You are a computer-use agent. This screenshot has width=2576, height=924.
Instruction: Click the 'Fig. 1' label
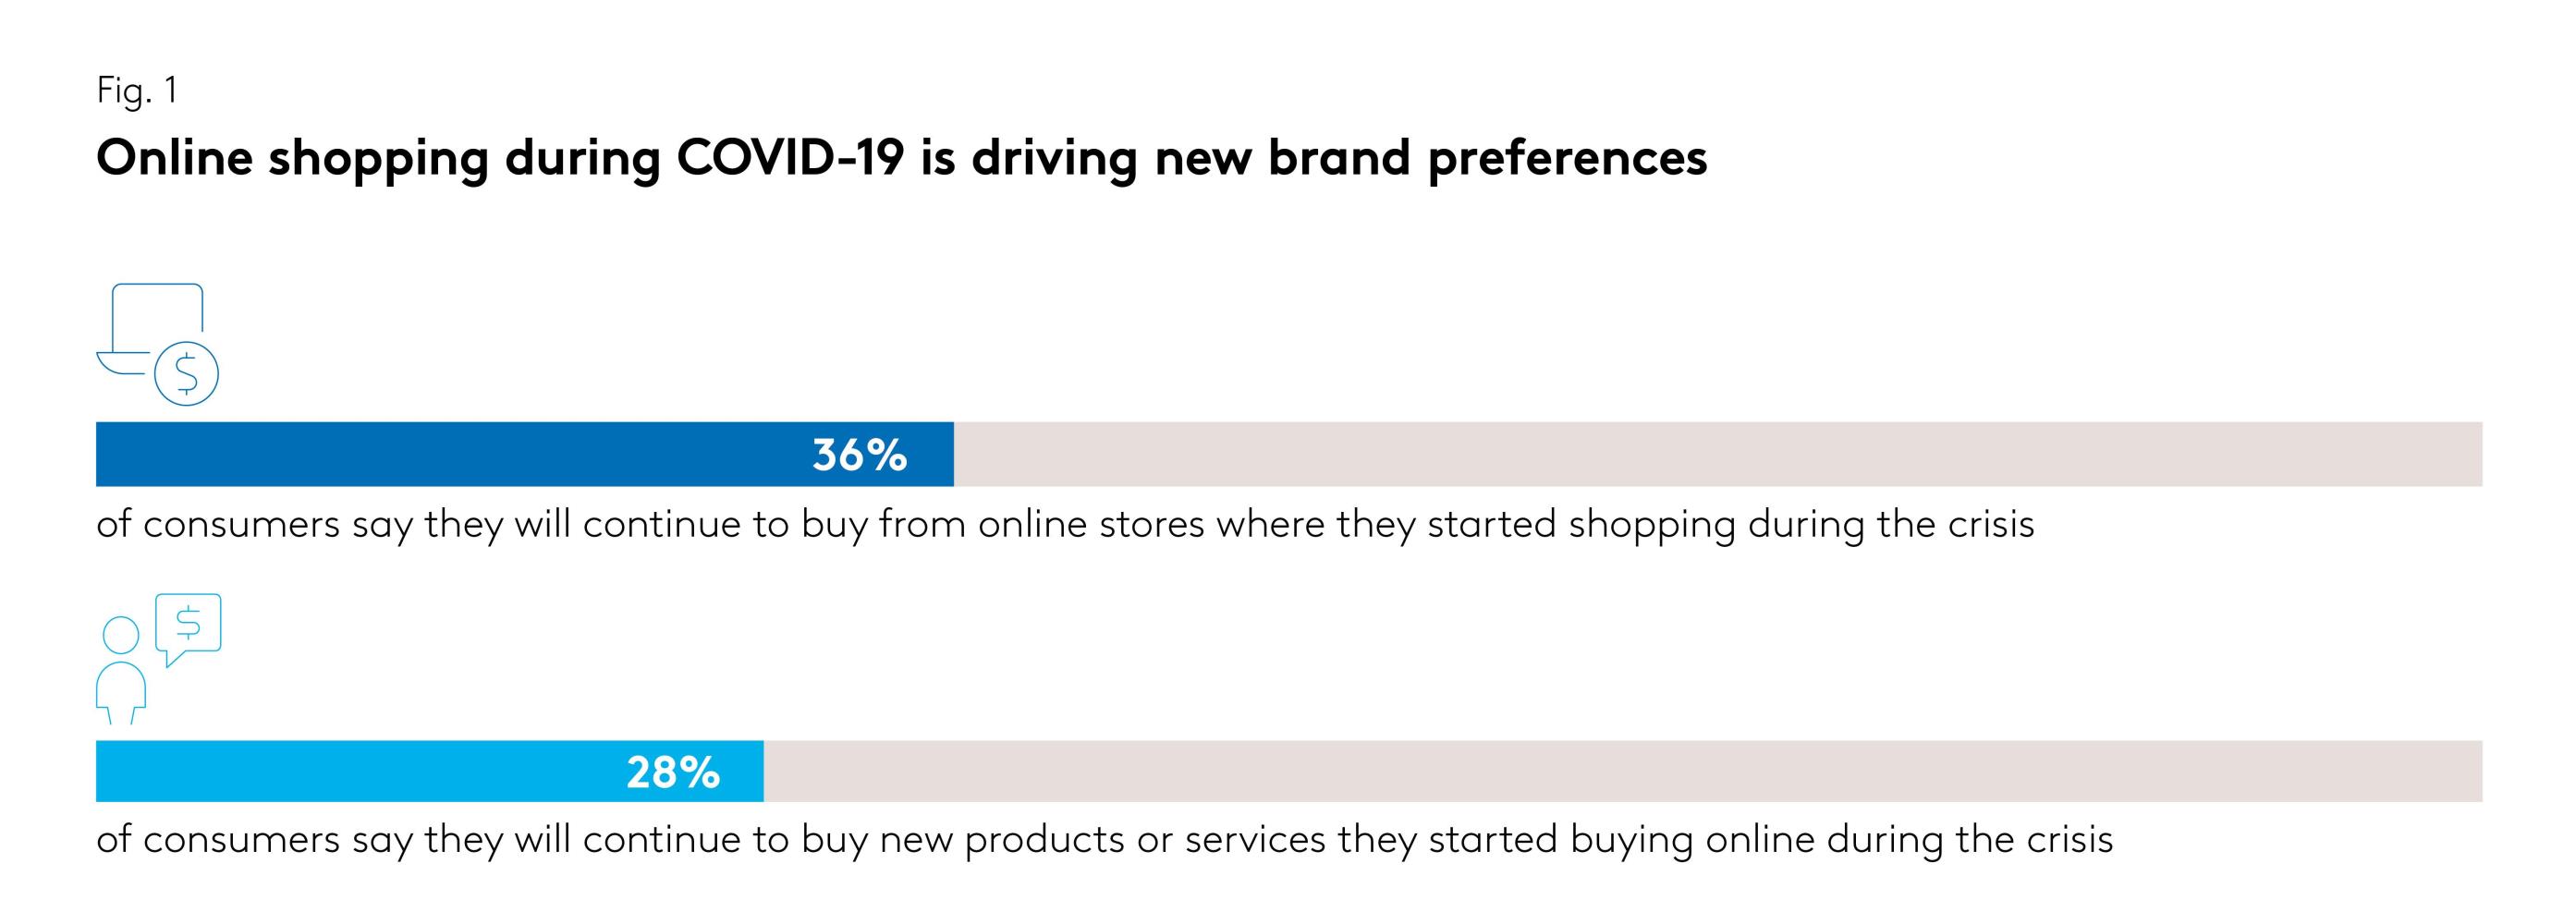[137, 91]
